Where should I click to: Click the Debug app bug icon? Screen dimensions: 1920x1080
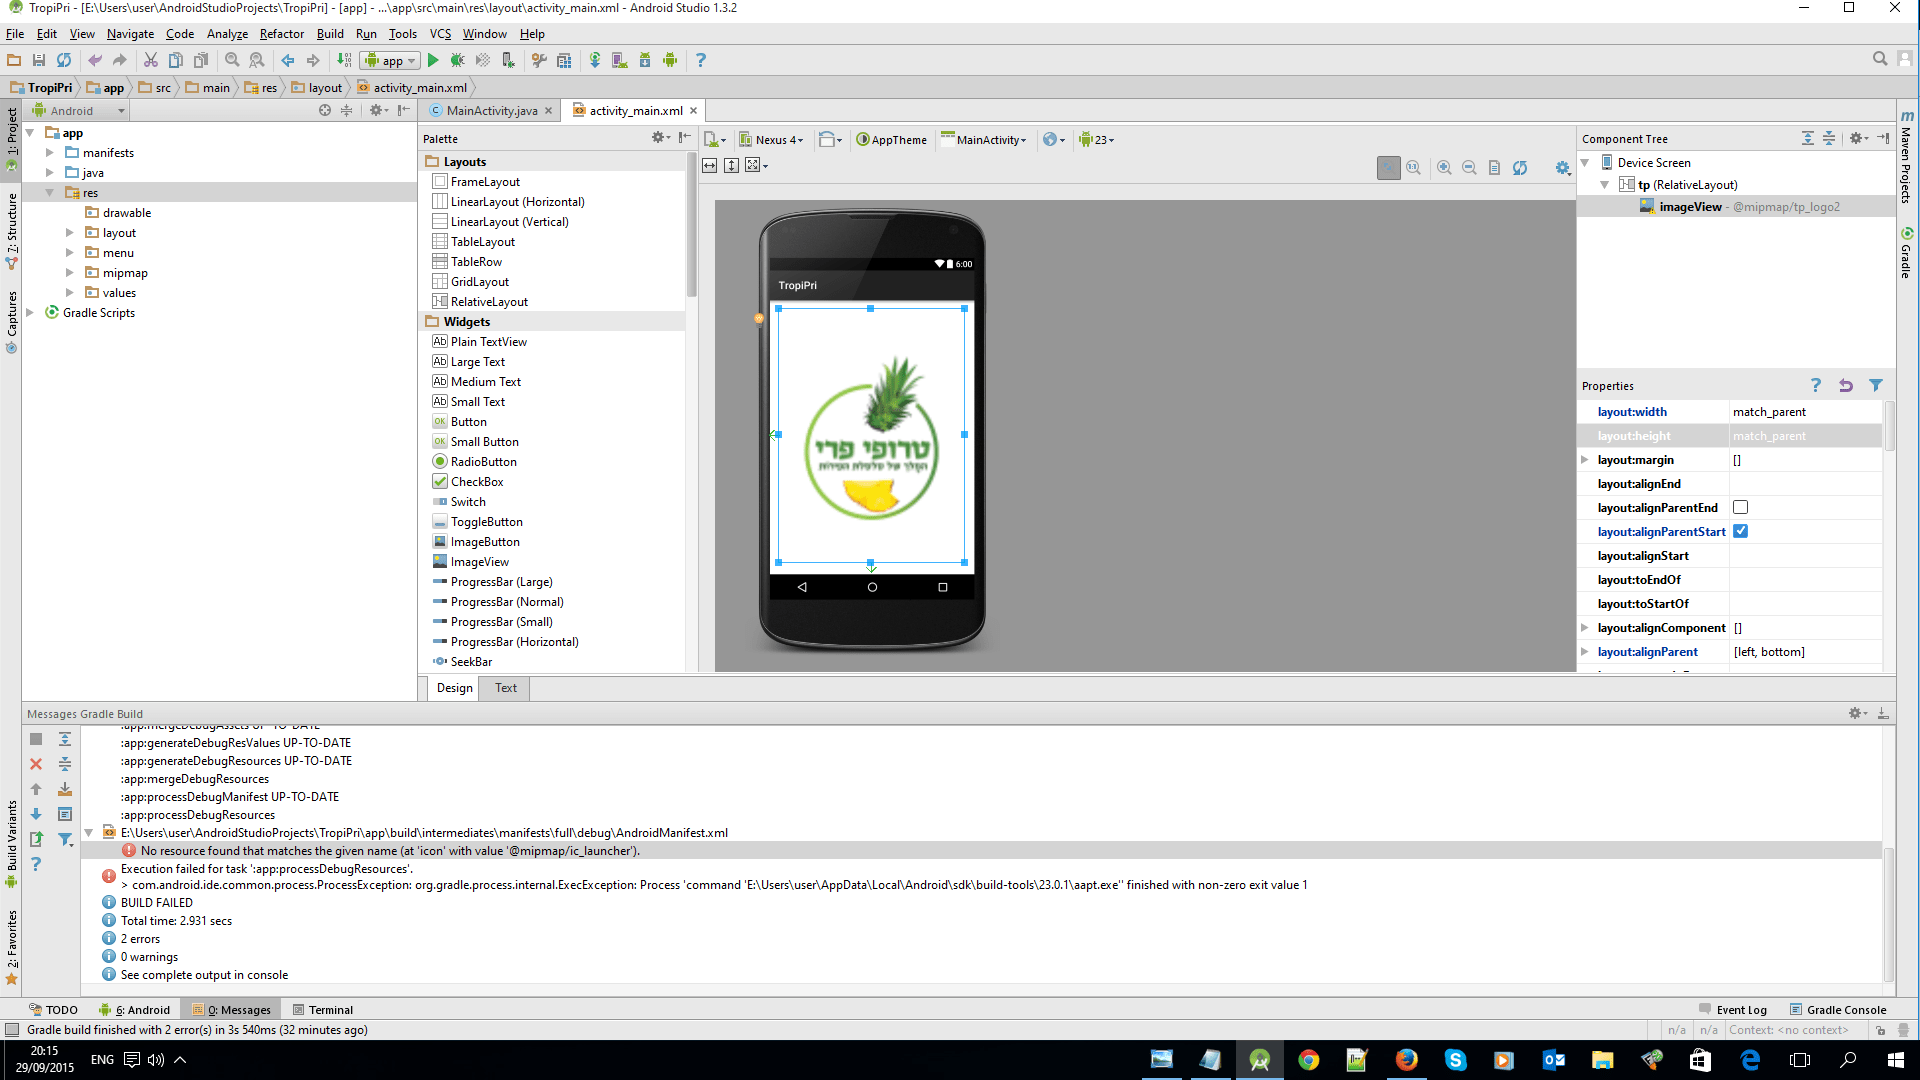pyautogui.click(x=457, y=60)
